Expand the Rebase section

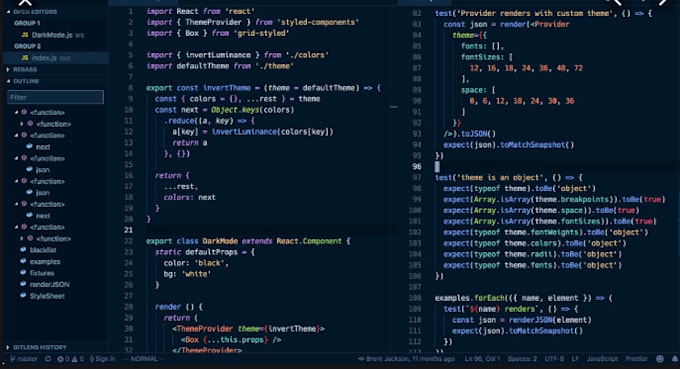point(8,69)
